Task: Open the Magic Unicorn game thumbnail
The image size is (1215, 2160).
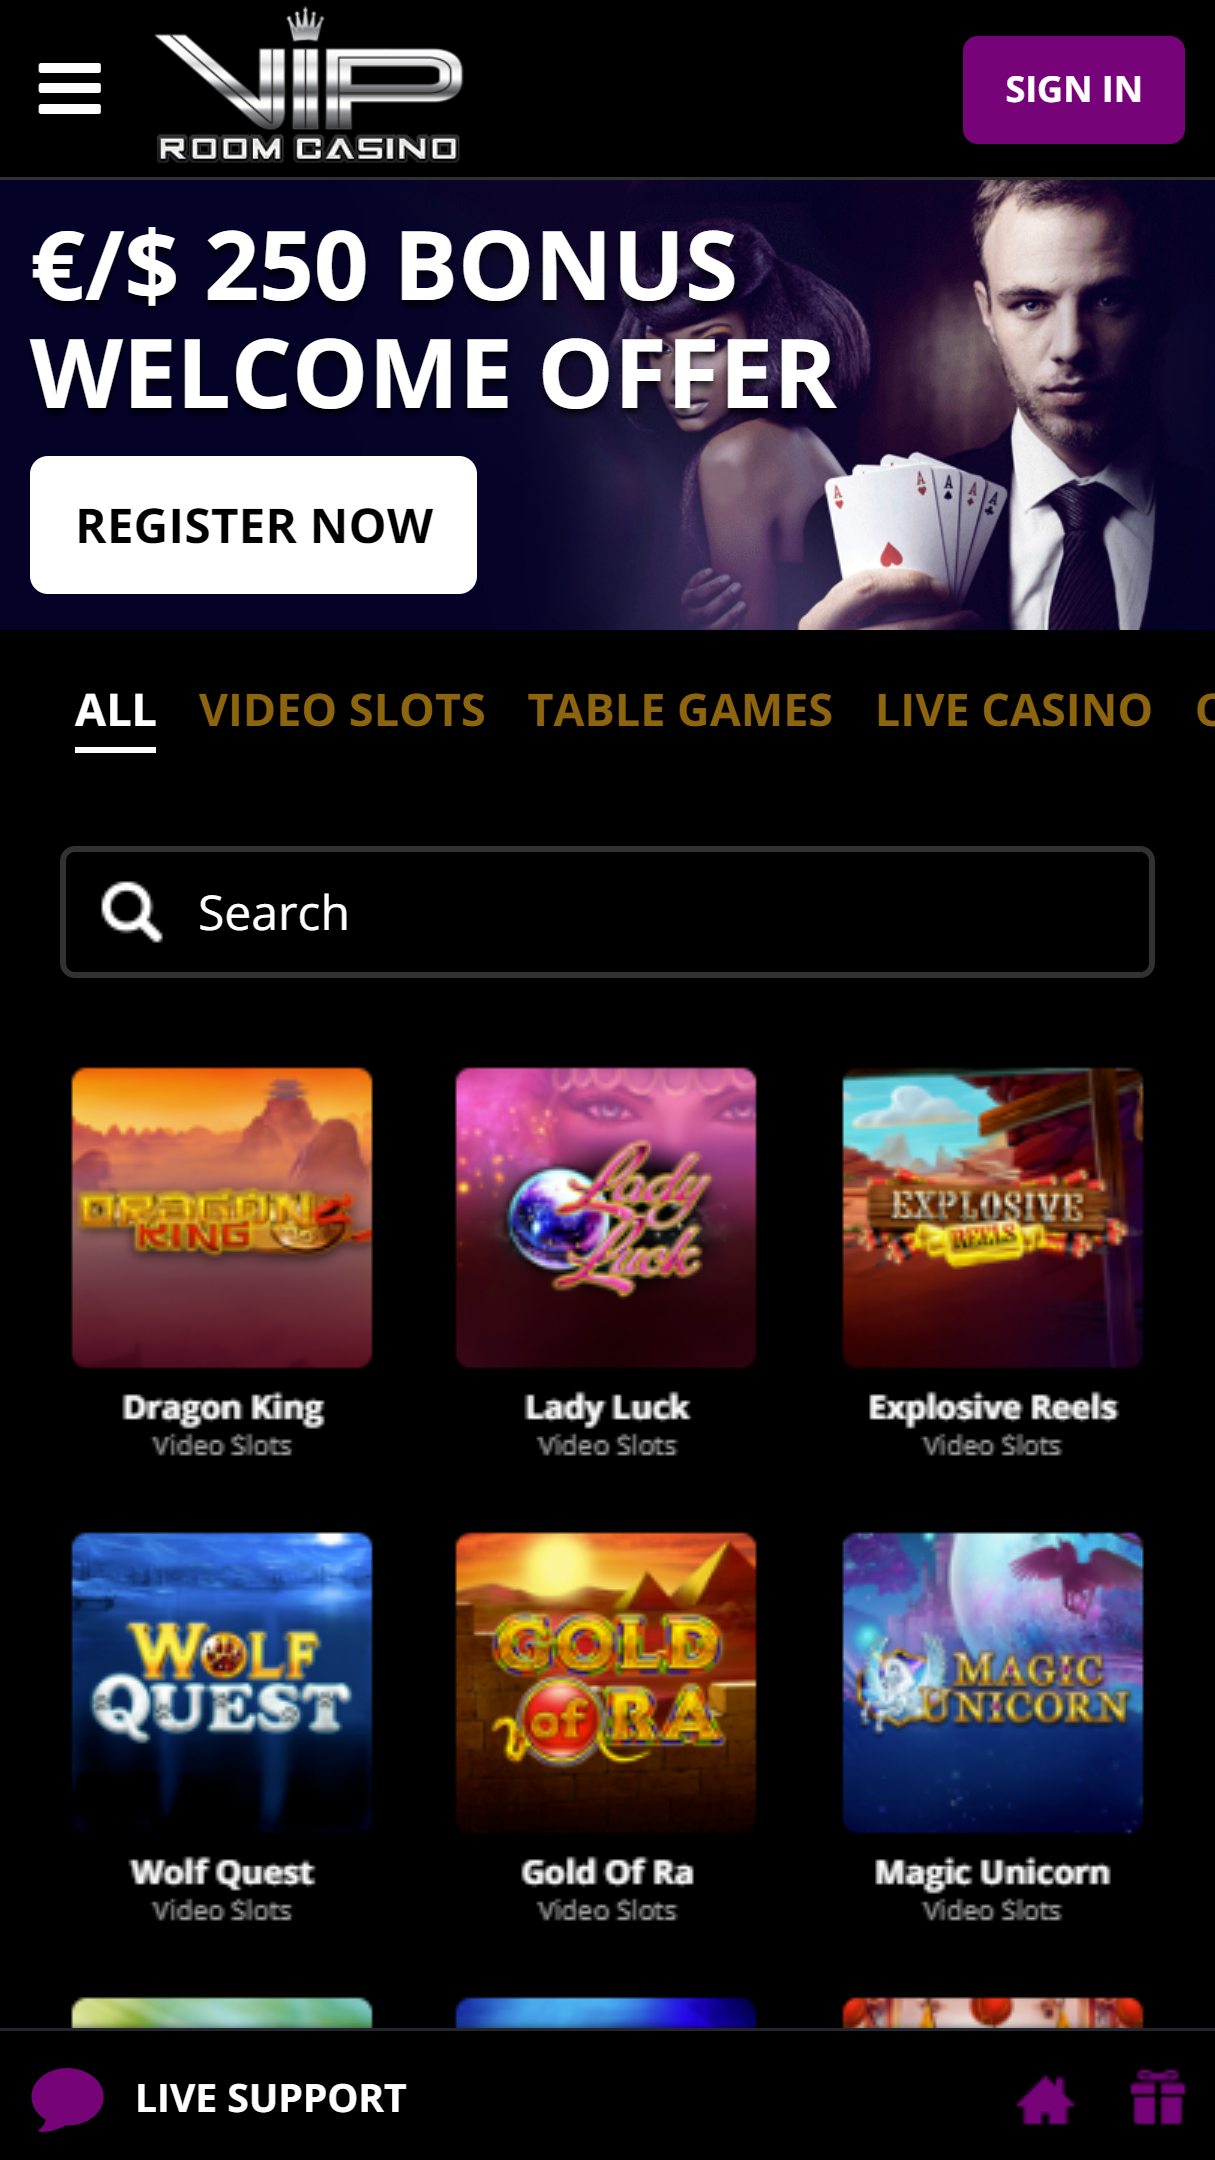Action: tap(992, 1682)
